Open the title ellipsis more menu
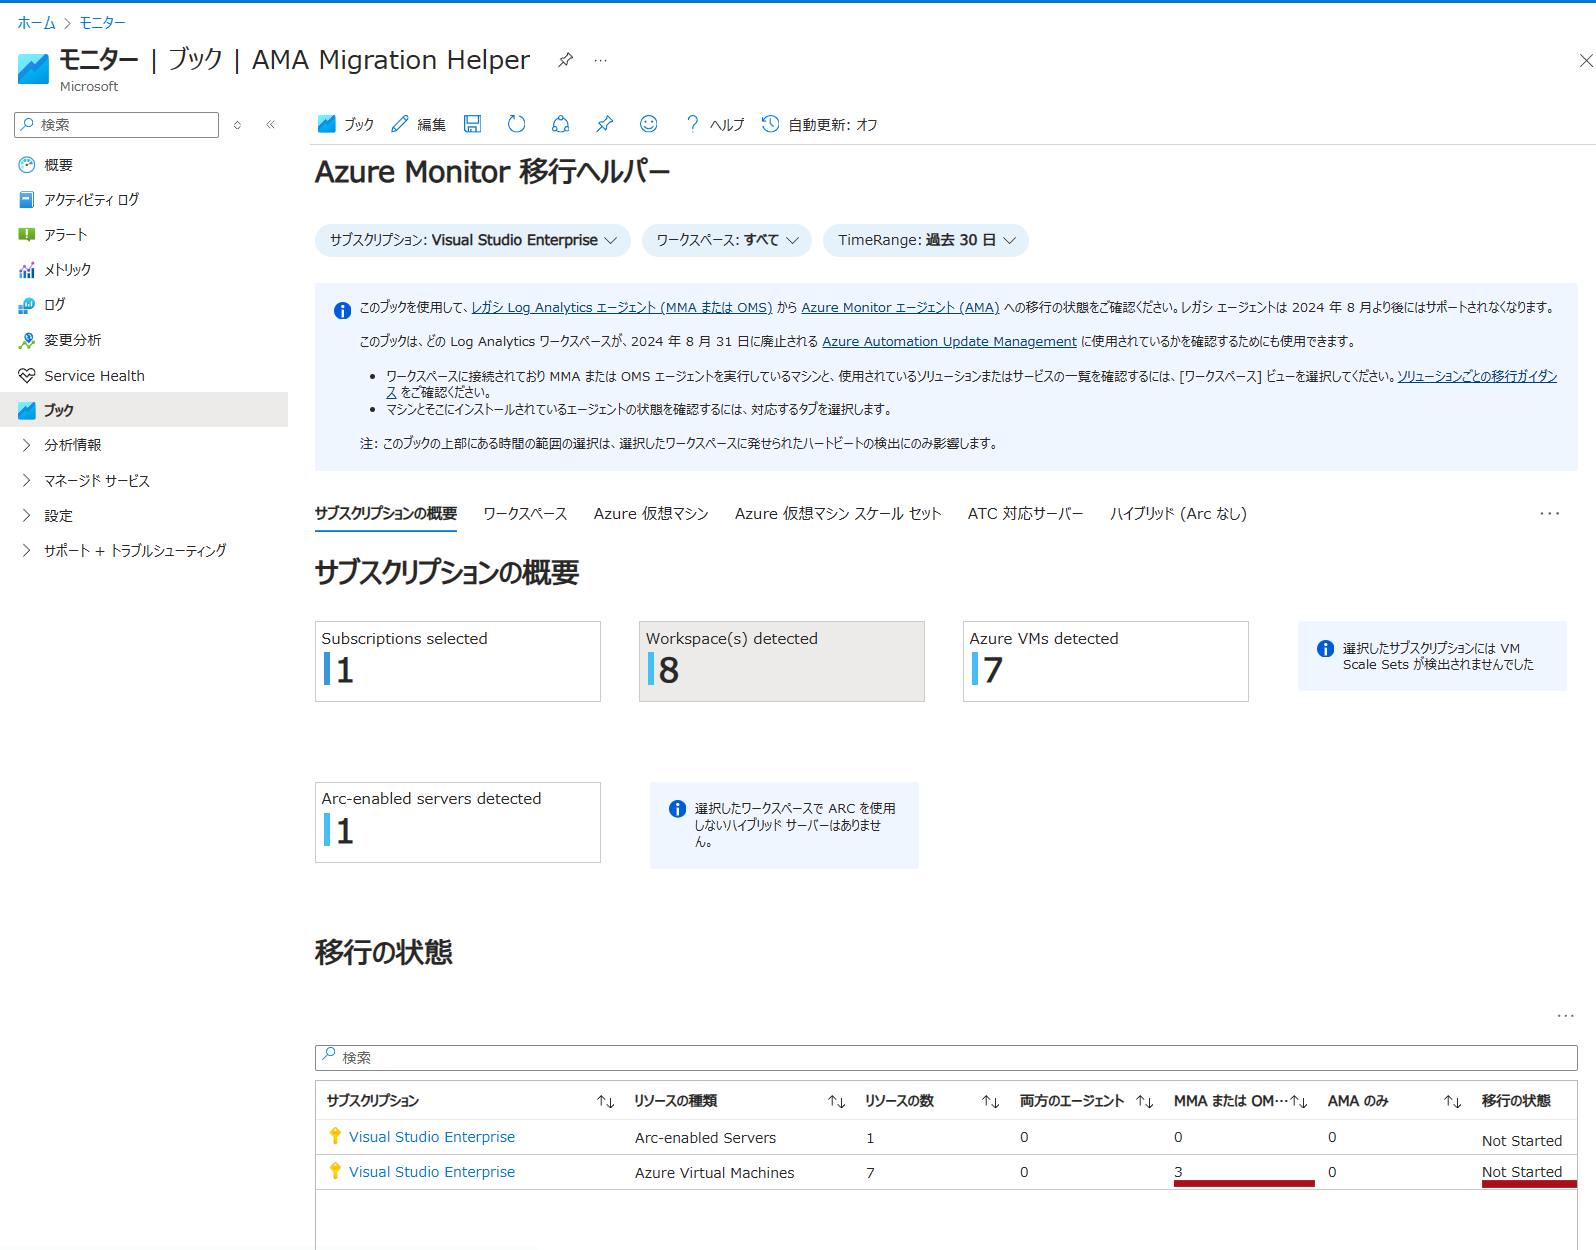The image size is (1596, 1250). 600,60
